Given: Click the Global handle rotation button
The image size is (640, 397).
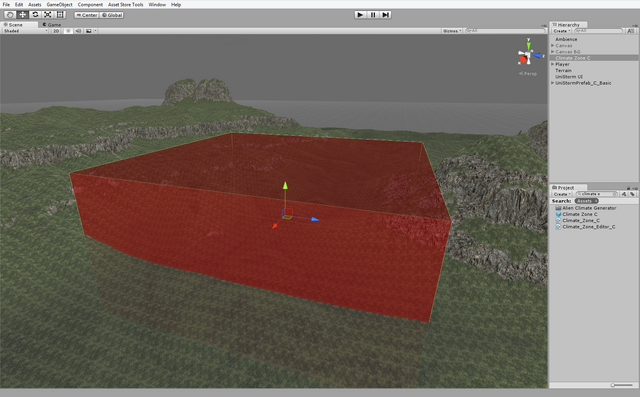Looking at the screenshot, I should [x=111, y=15].
